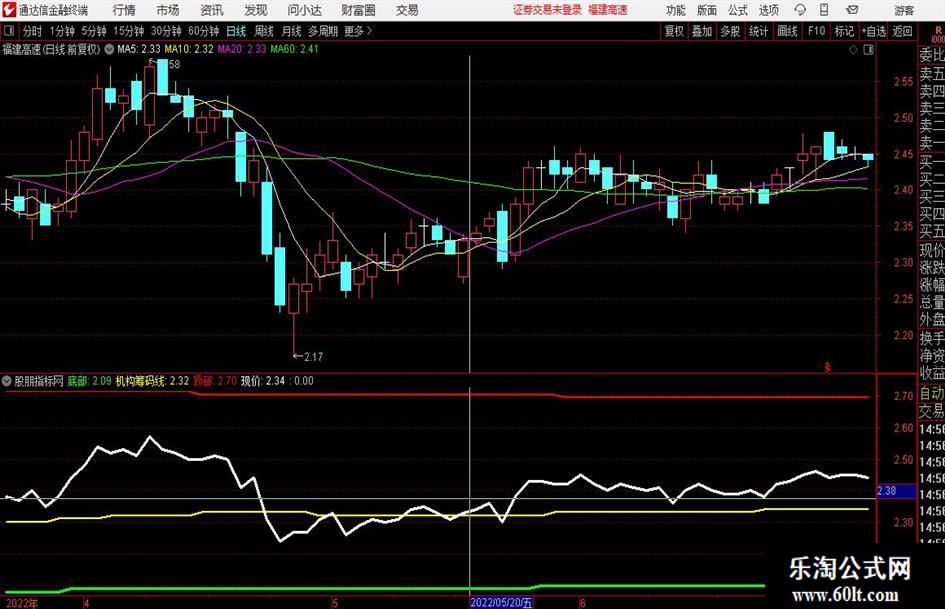Open the 功能 menu
This screenshot has width=945, height=609.
click(x=676, y=10)
